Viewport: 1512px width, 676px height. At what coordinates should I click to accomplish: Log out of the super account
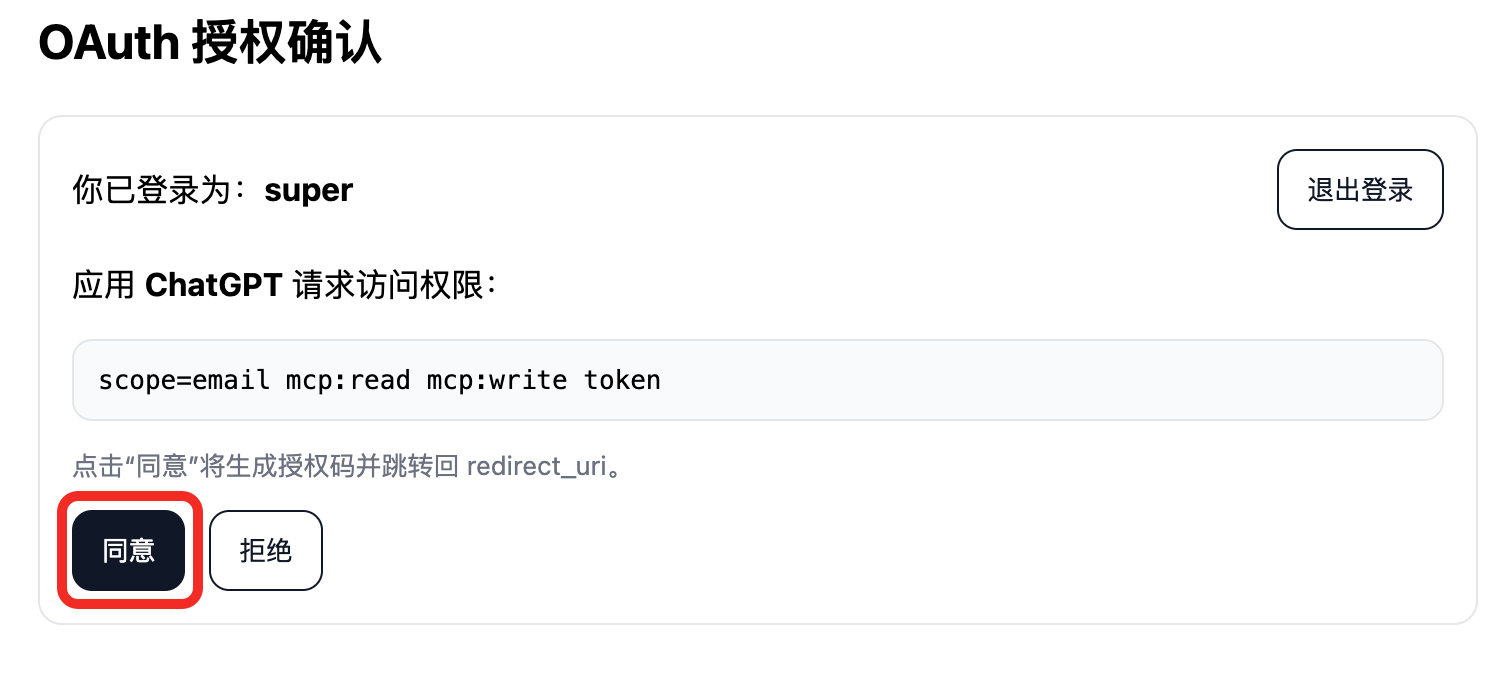click(x=1359, y=189)
